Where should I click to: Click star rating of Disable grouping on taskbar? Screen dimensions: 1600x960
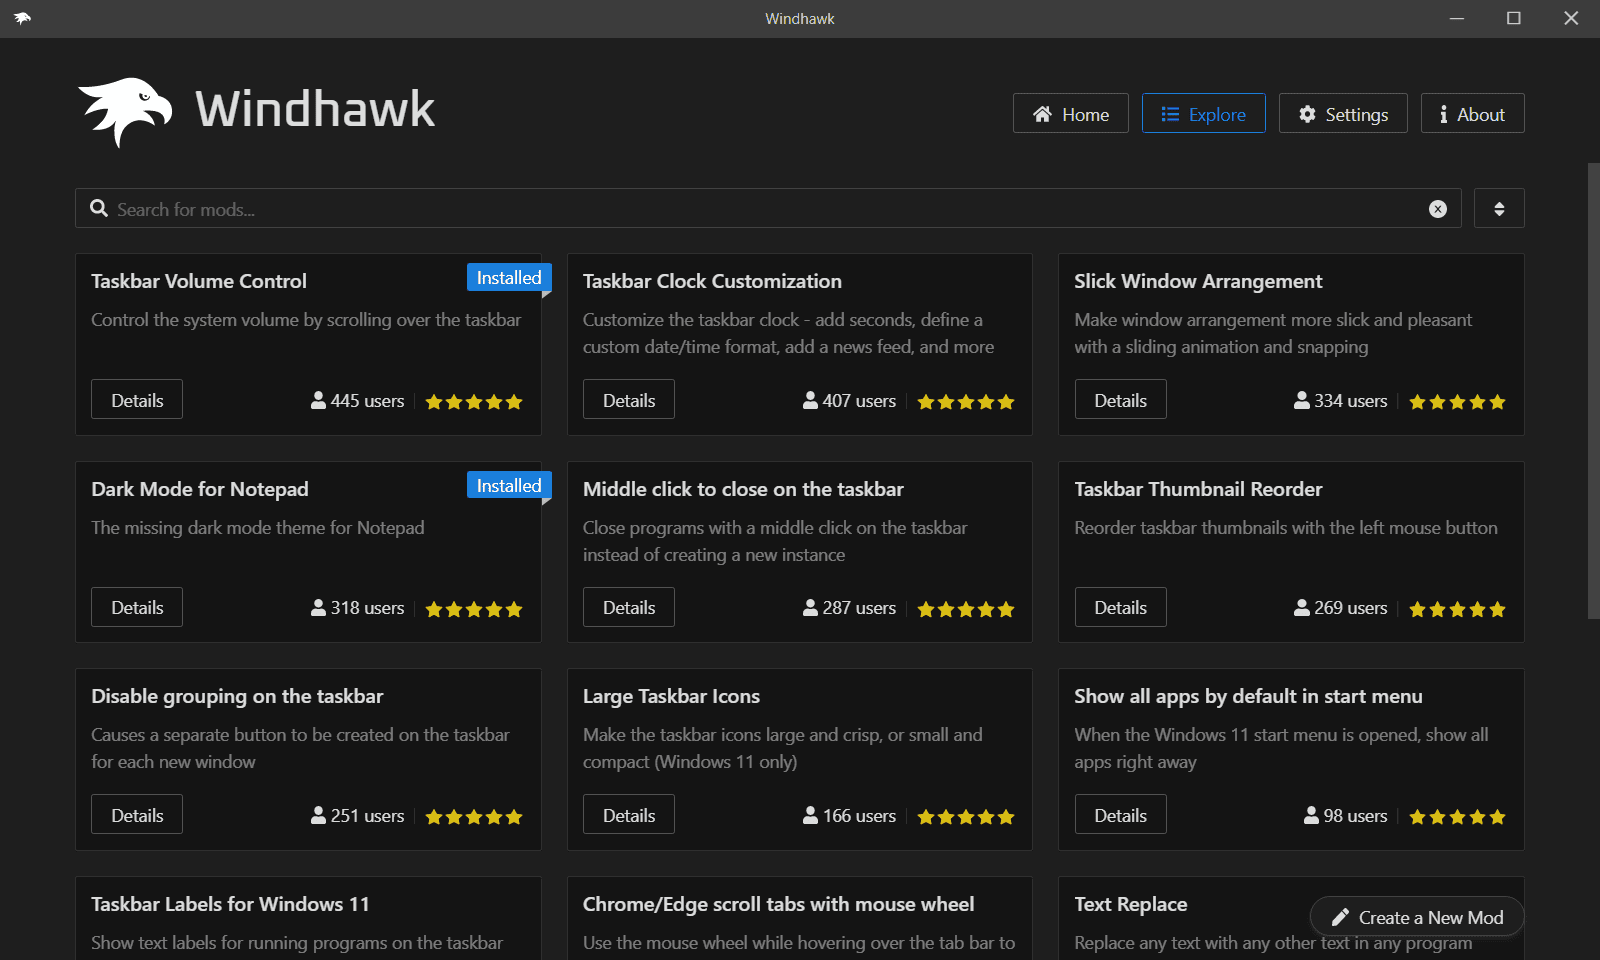coord(474,817)
